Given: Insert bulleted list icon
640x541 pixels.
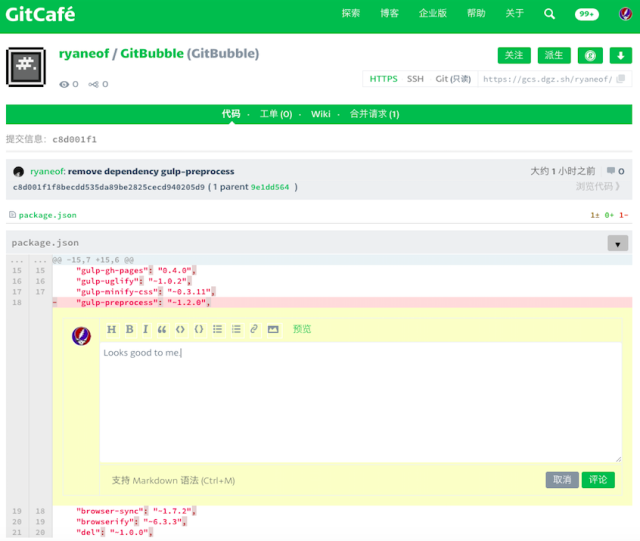Looking at the screenshot, I should (x=218, y=329).
